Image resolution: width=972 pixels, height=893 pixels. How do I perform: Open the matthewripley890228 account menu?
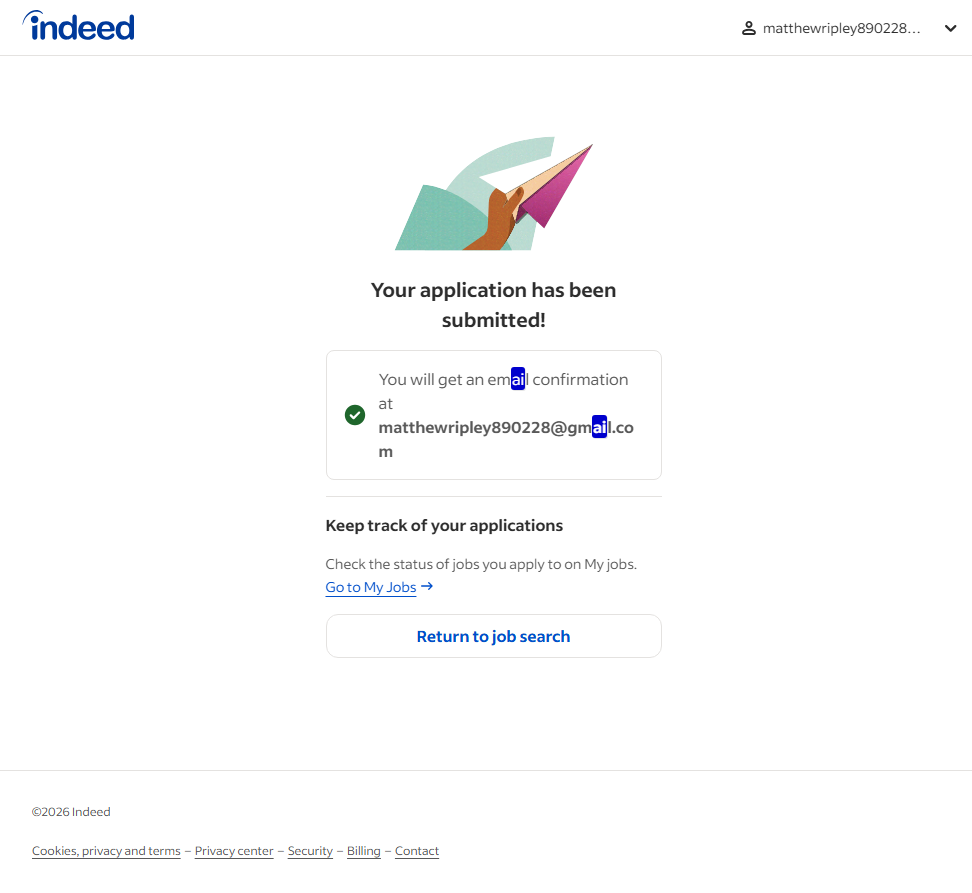[841, 28]
